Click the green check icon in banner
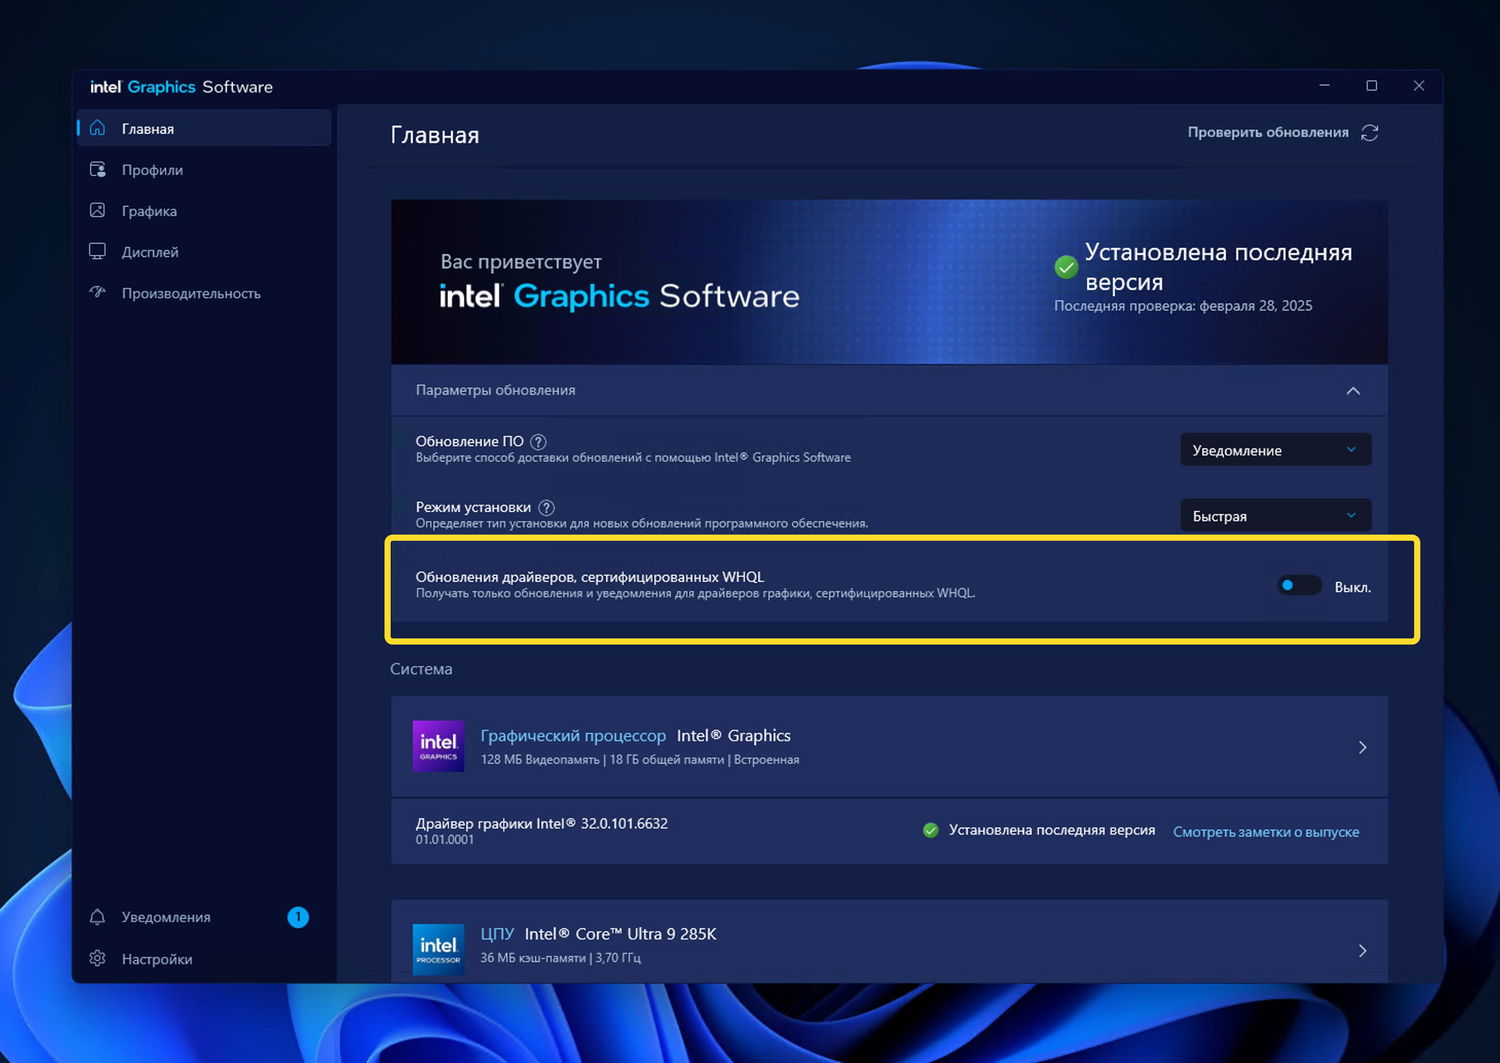 tap(1066, 267)
